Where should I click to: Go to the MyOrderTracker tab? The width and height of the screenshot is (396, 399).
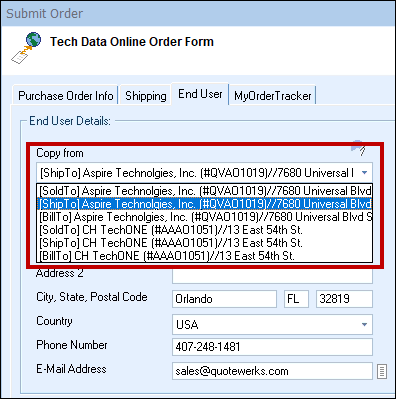273,96
